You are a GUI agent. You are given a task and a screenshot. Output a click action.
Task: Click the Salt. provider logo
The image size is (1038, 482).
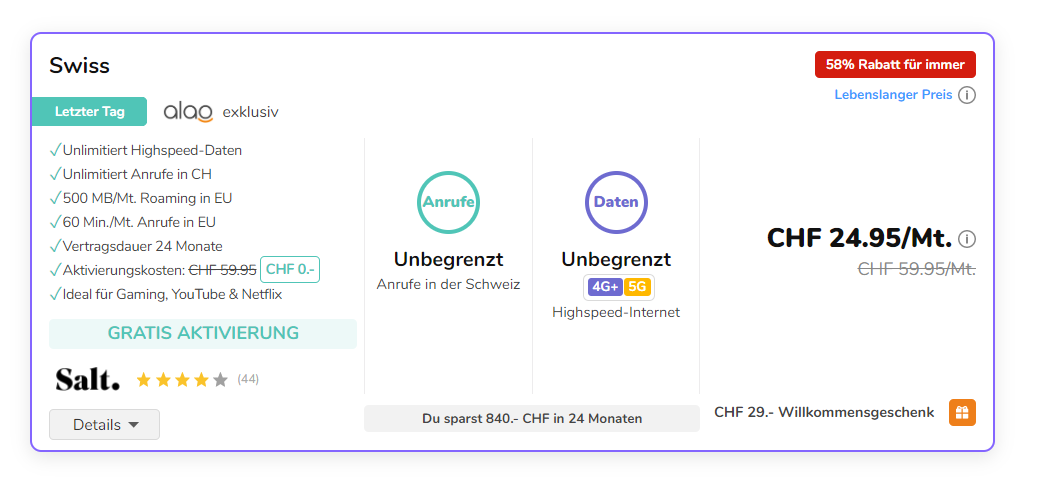[88, 380]
